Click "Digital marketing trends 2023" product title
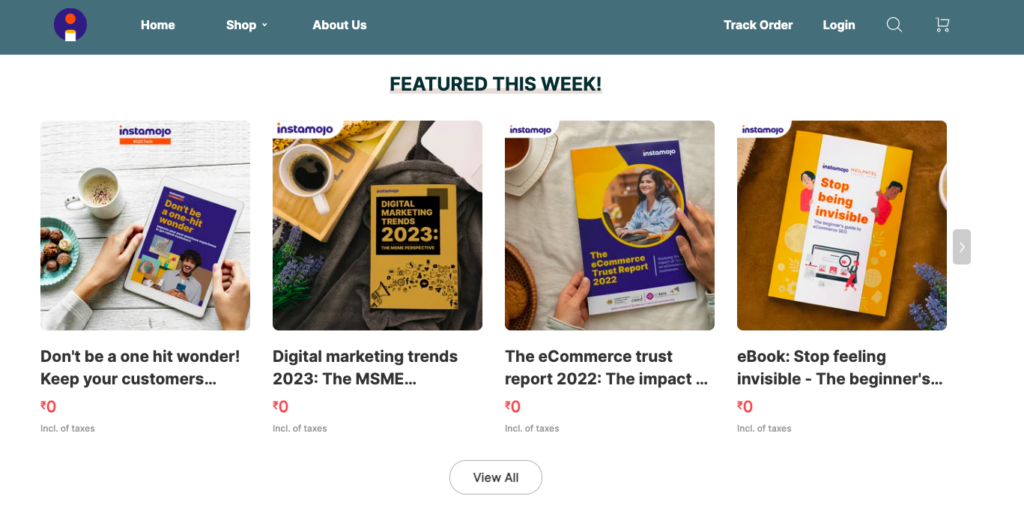 [365, 367]
